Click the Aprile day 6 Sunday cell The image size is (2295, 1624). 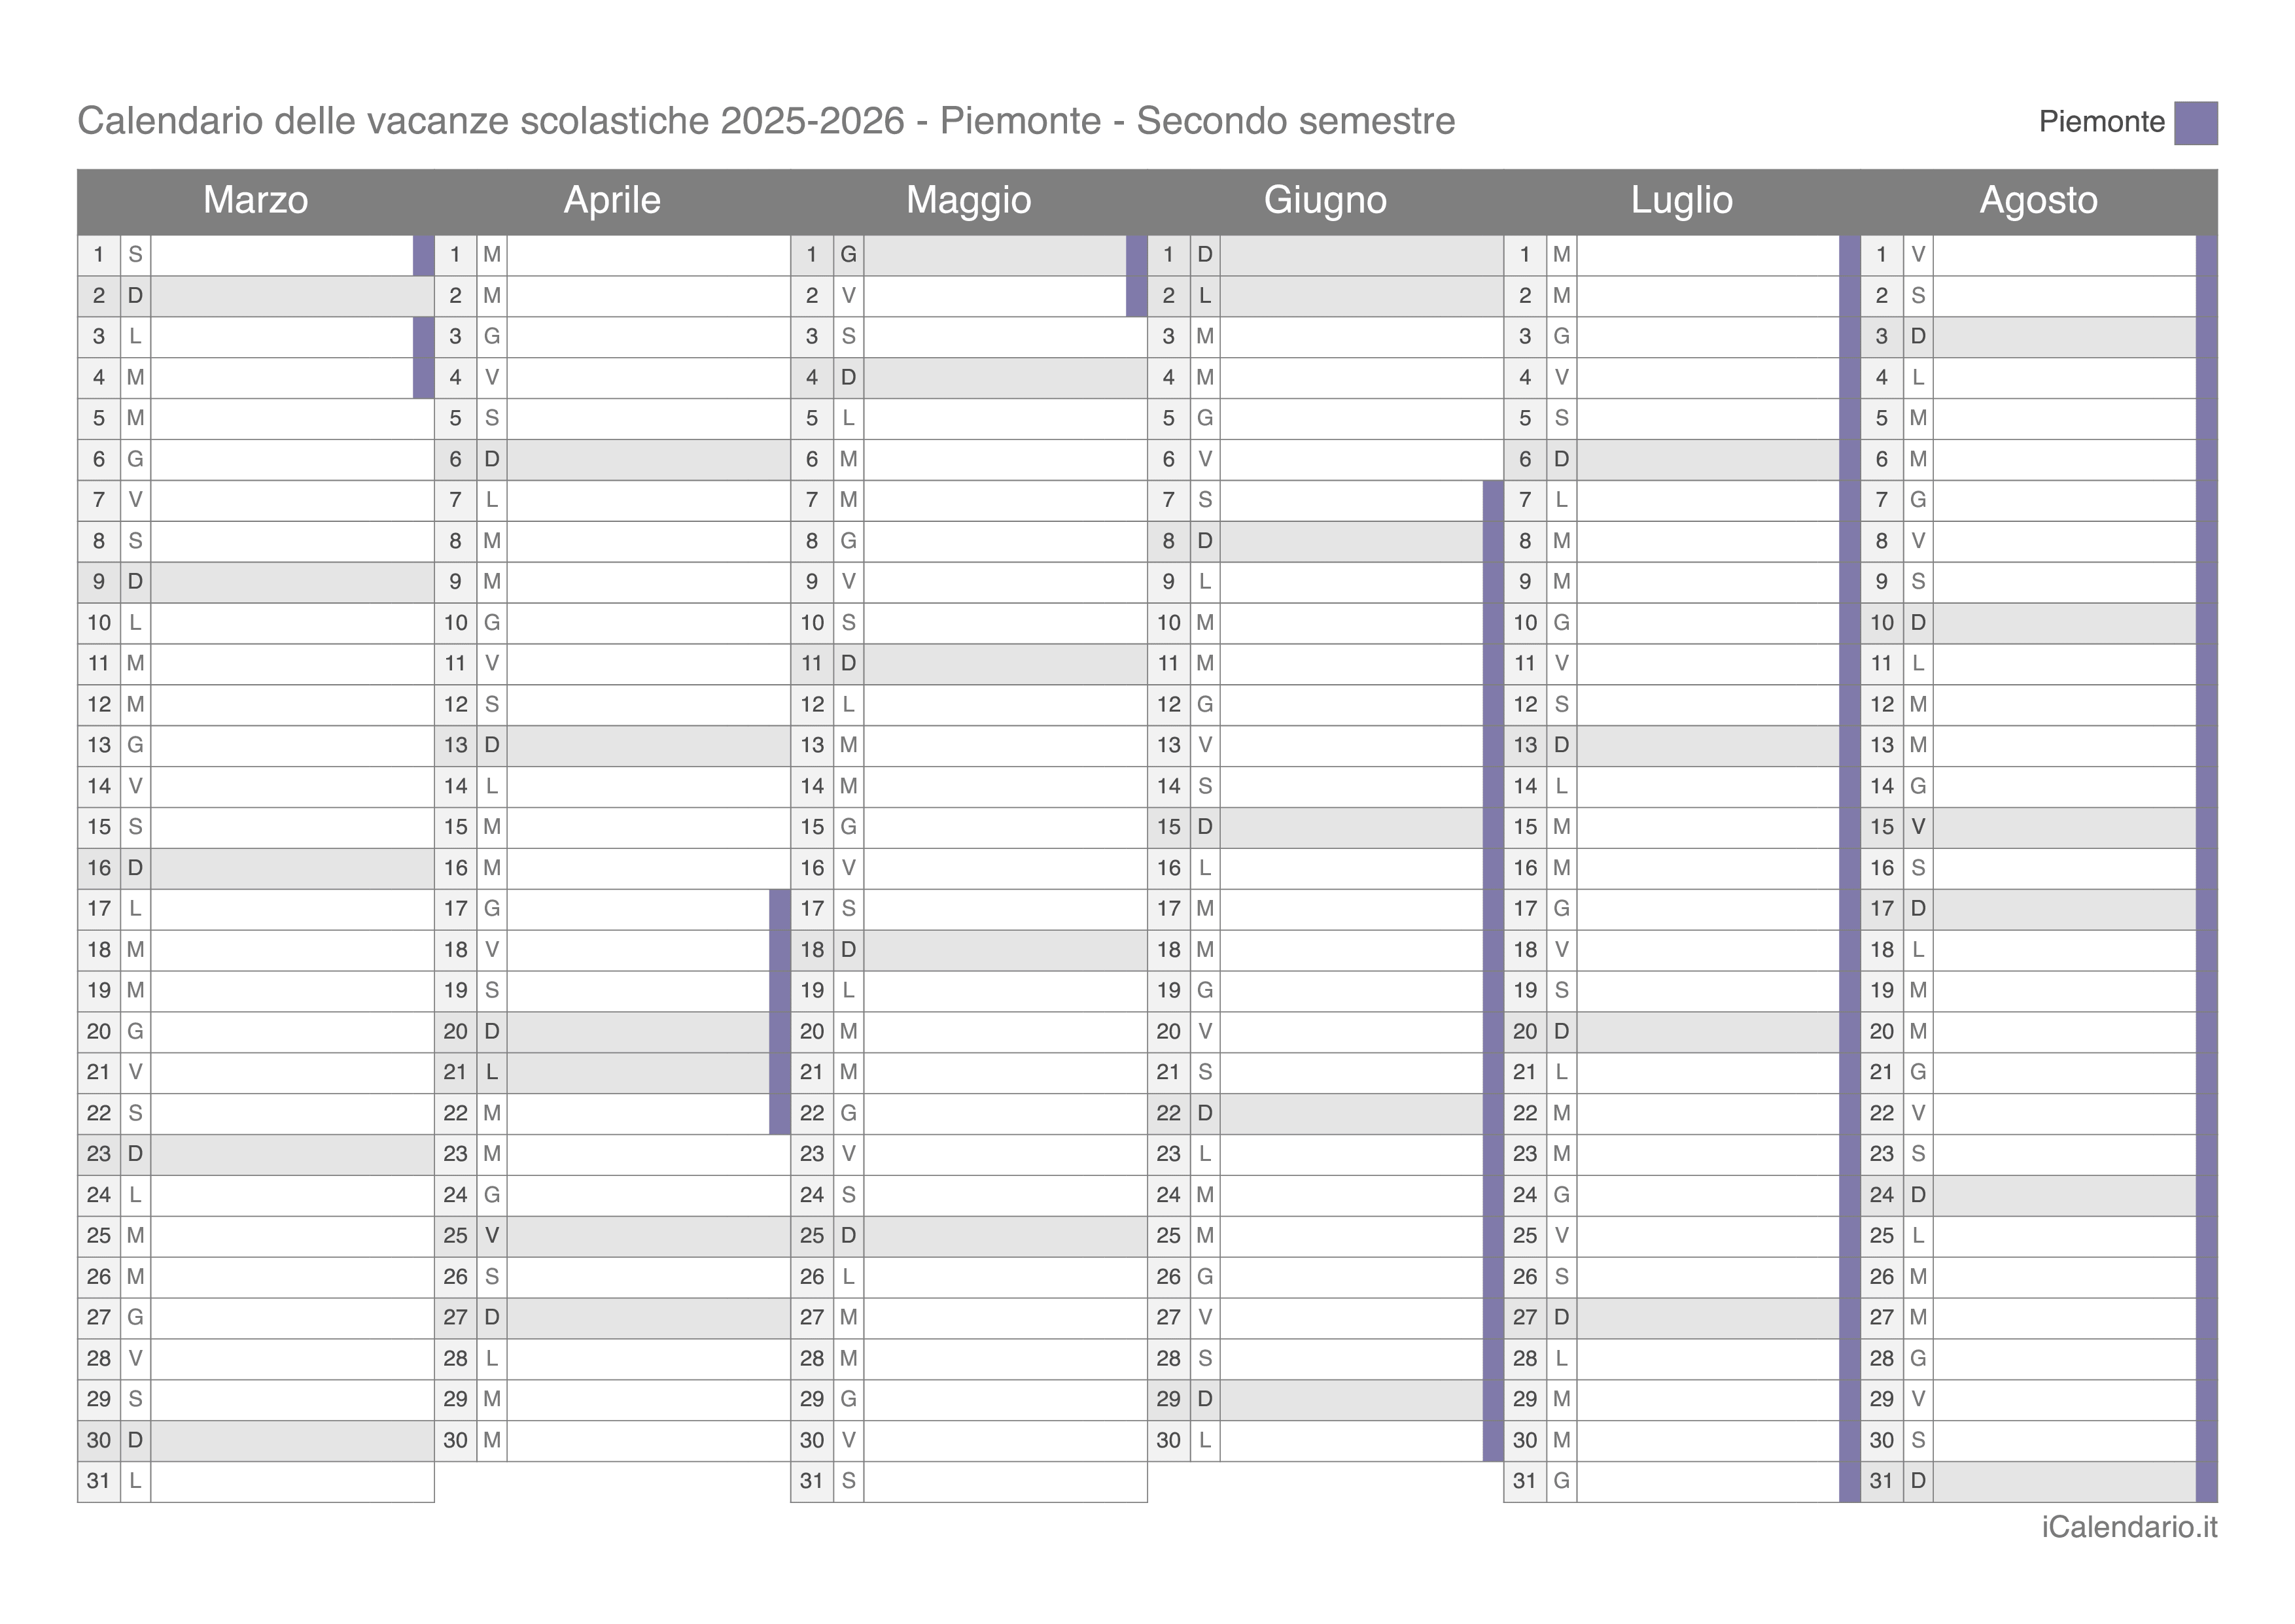(x=612, y=460)
